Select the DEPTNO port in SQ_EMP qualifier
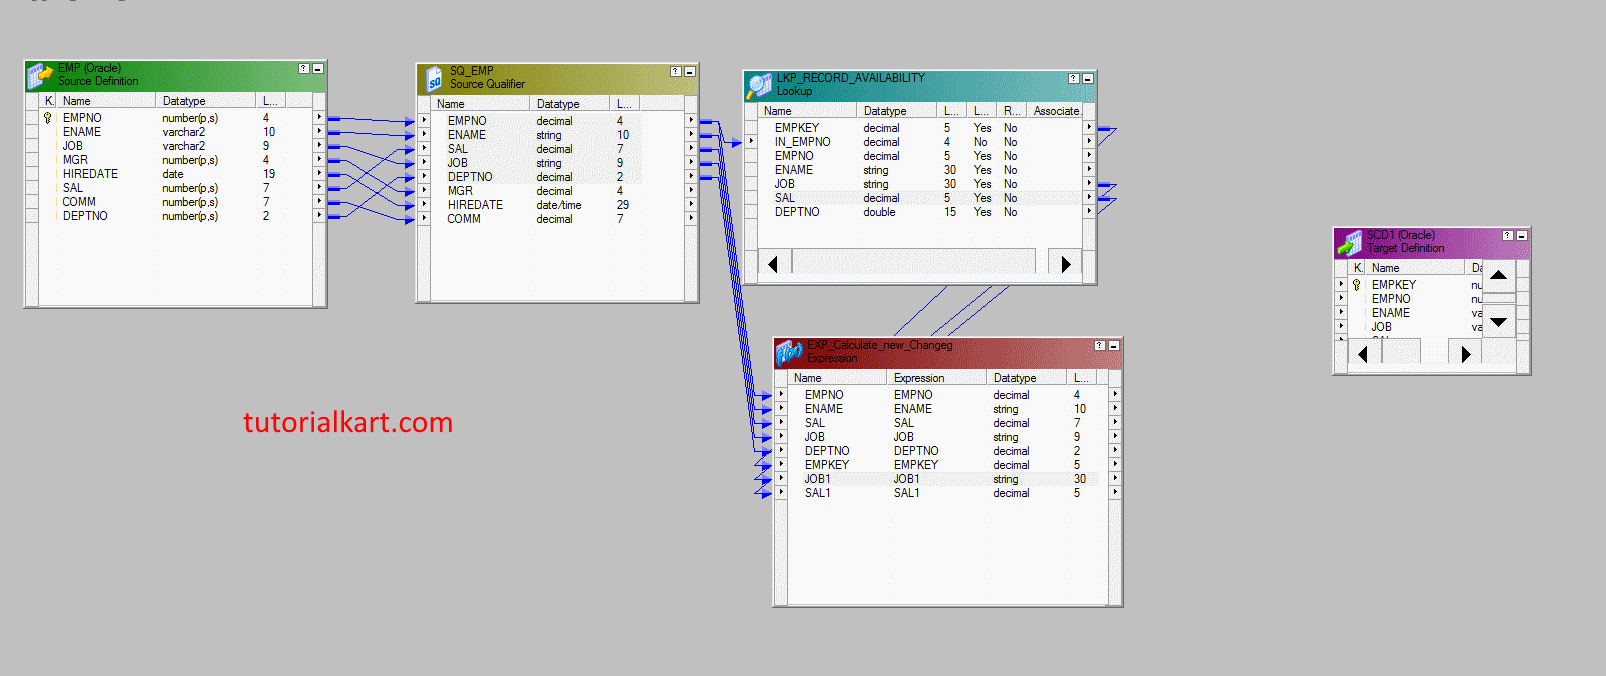This screenshot has width=1606, height=676. click(x=470, y=177)
